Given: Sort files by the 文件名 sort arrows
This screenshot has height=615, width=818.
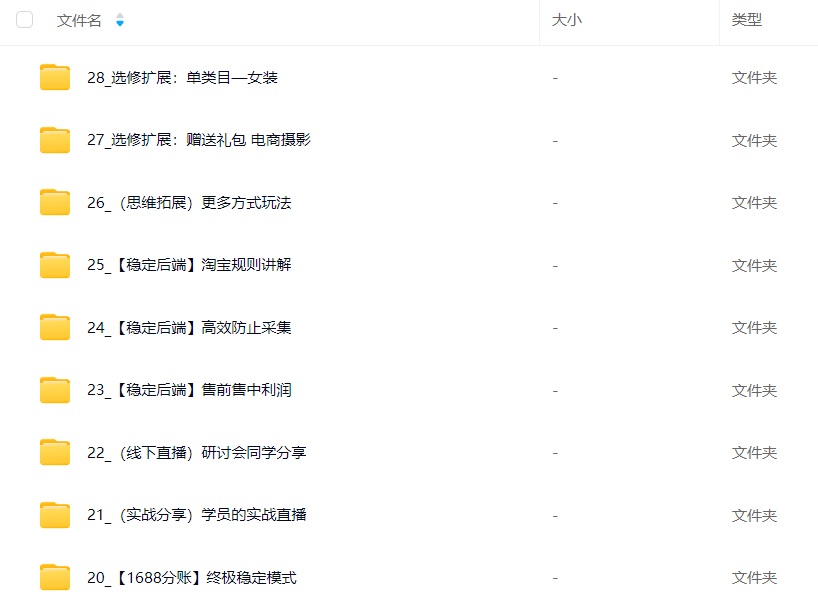Looking at the screenshot, I should tap(119, 20).
